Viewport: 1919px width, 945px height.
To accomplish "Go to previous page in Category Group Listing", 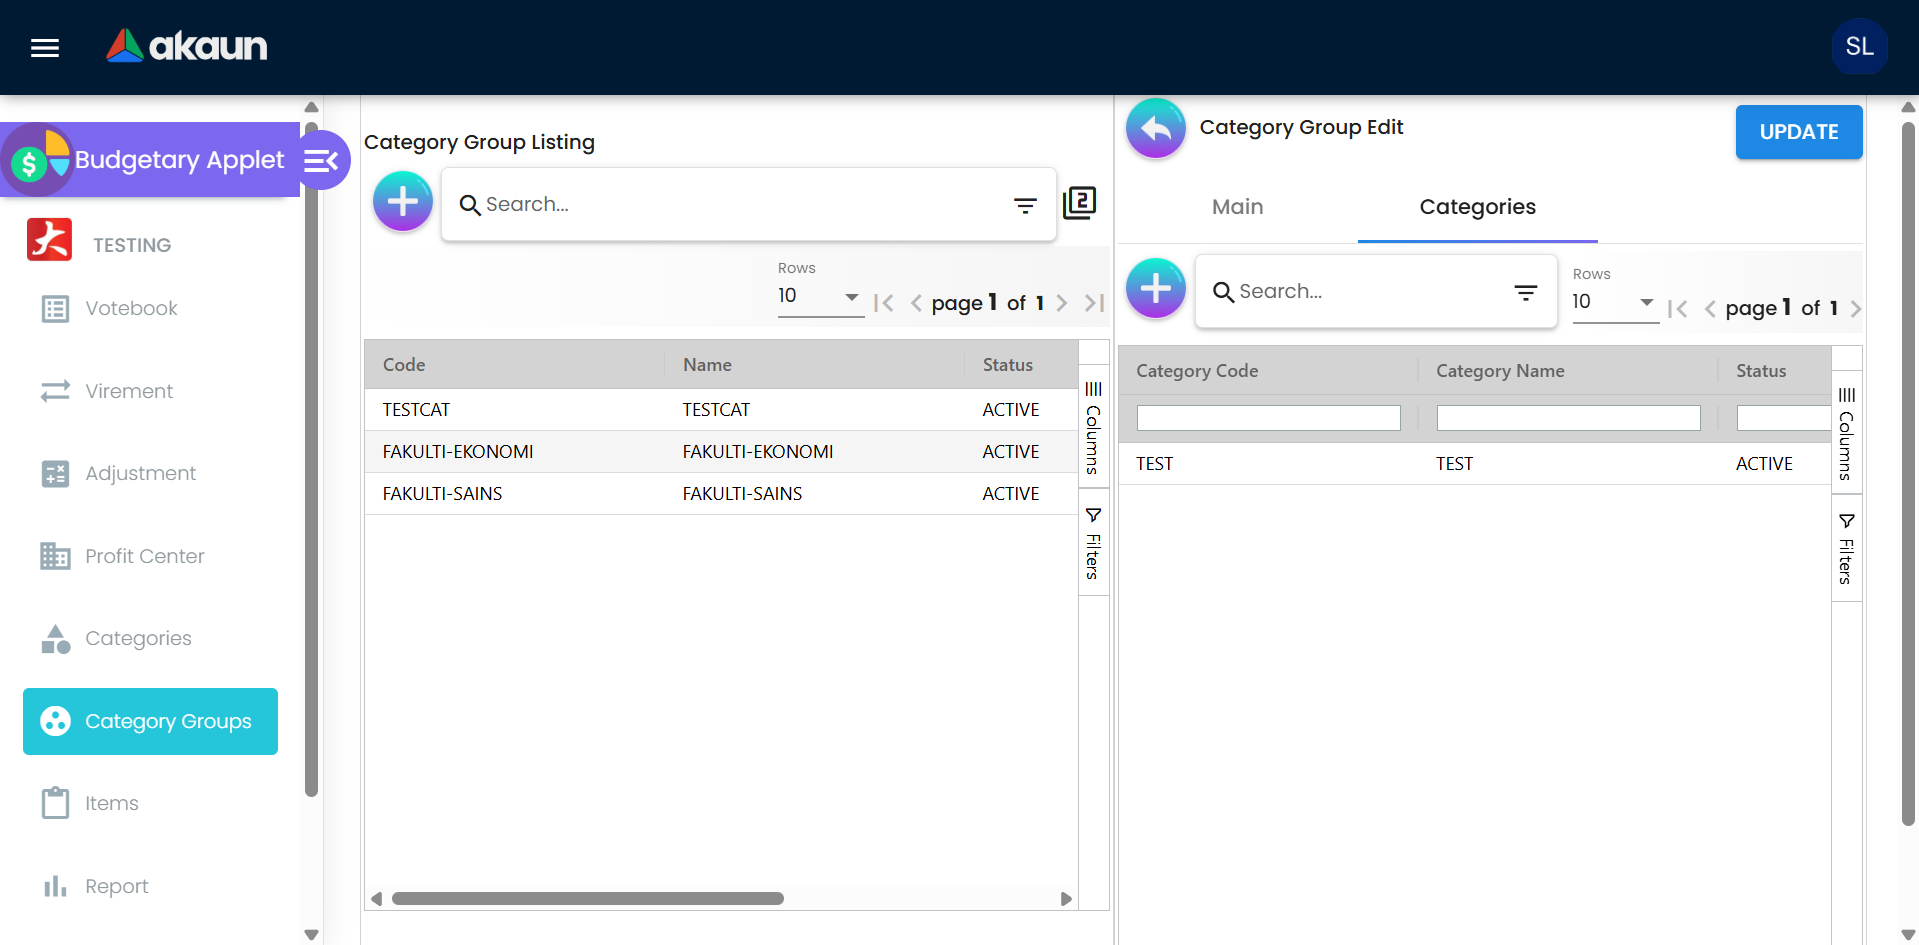I will (x=916, y=303).
